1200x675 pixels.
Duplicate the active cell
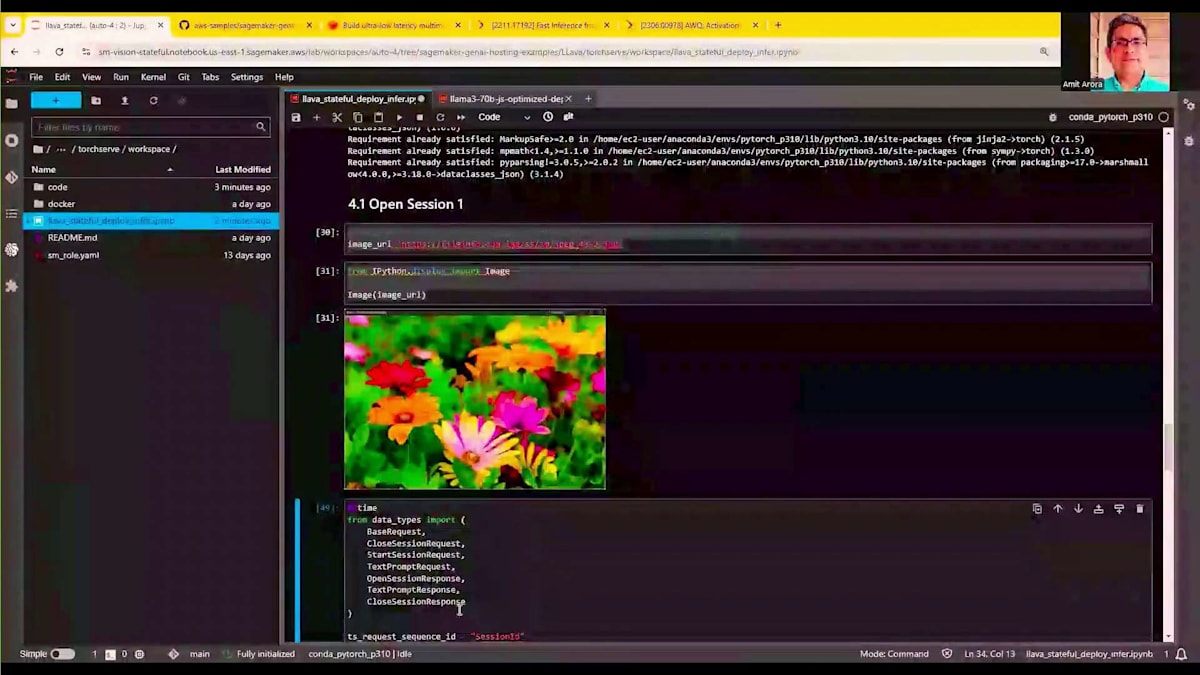[x=1037, y=509]
